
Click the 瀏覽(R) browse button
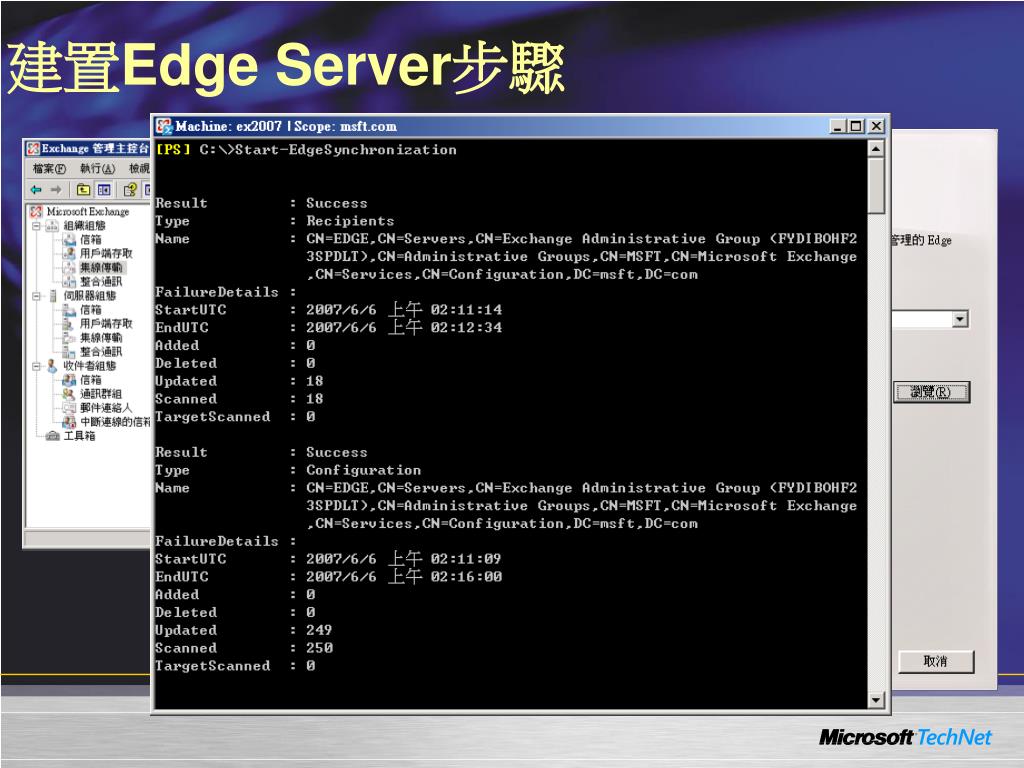click(931, 392)
